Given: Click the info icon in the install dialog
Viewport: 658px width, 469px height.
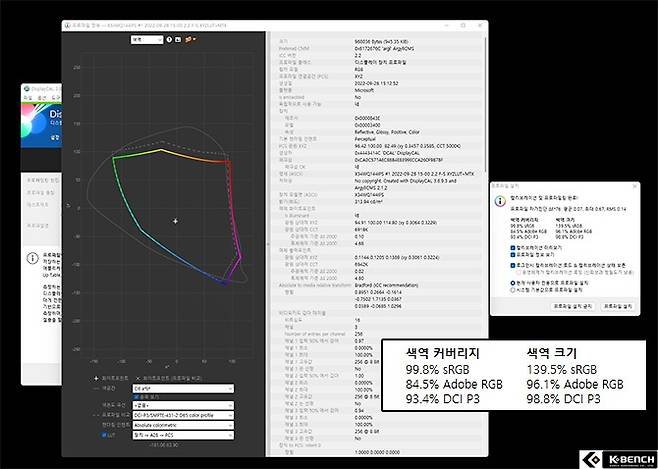Looking at the screenshot, I should pyautogui.click(x=498, y=203).
